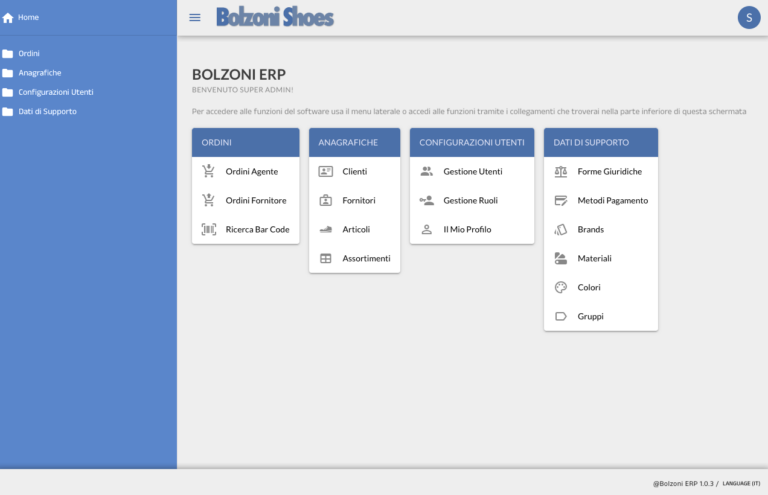Click the key-person icon for Gestione Ruoli

[427, 200]
